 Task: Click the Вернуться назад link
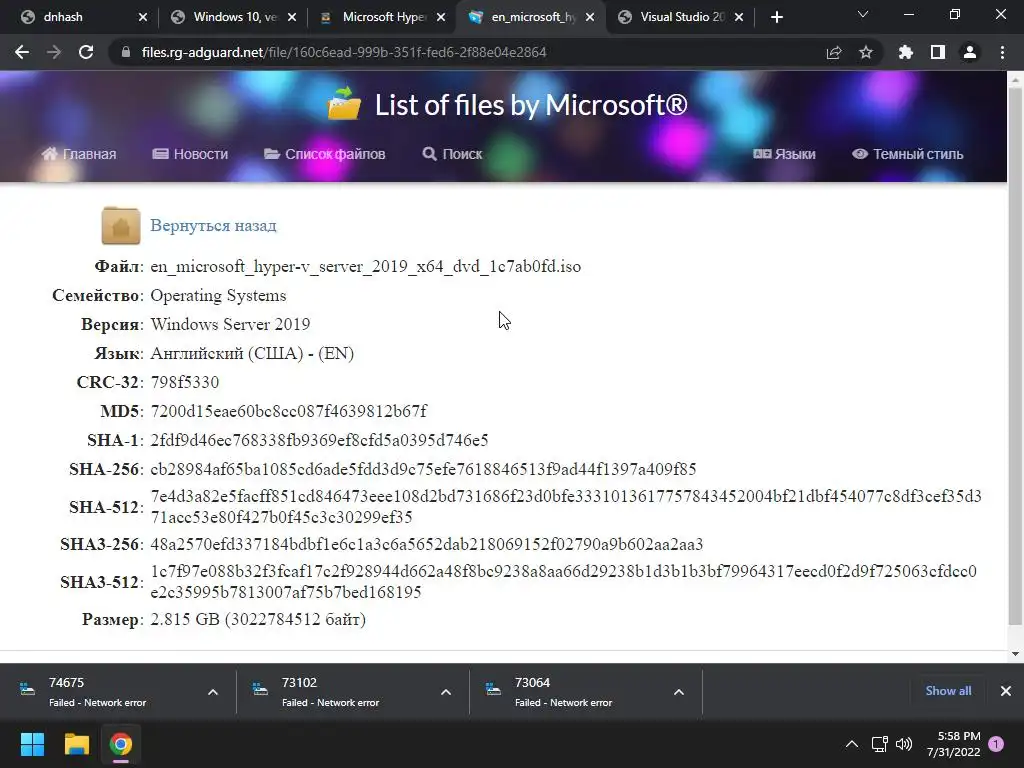[x=214, y=225]
